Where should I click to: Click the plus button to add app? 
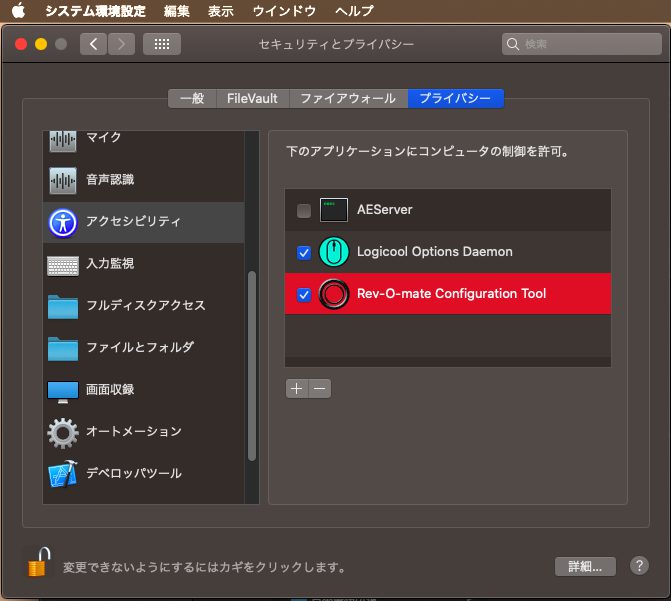click(x=296, y=389)
